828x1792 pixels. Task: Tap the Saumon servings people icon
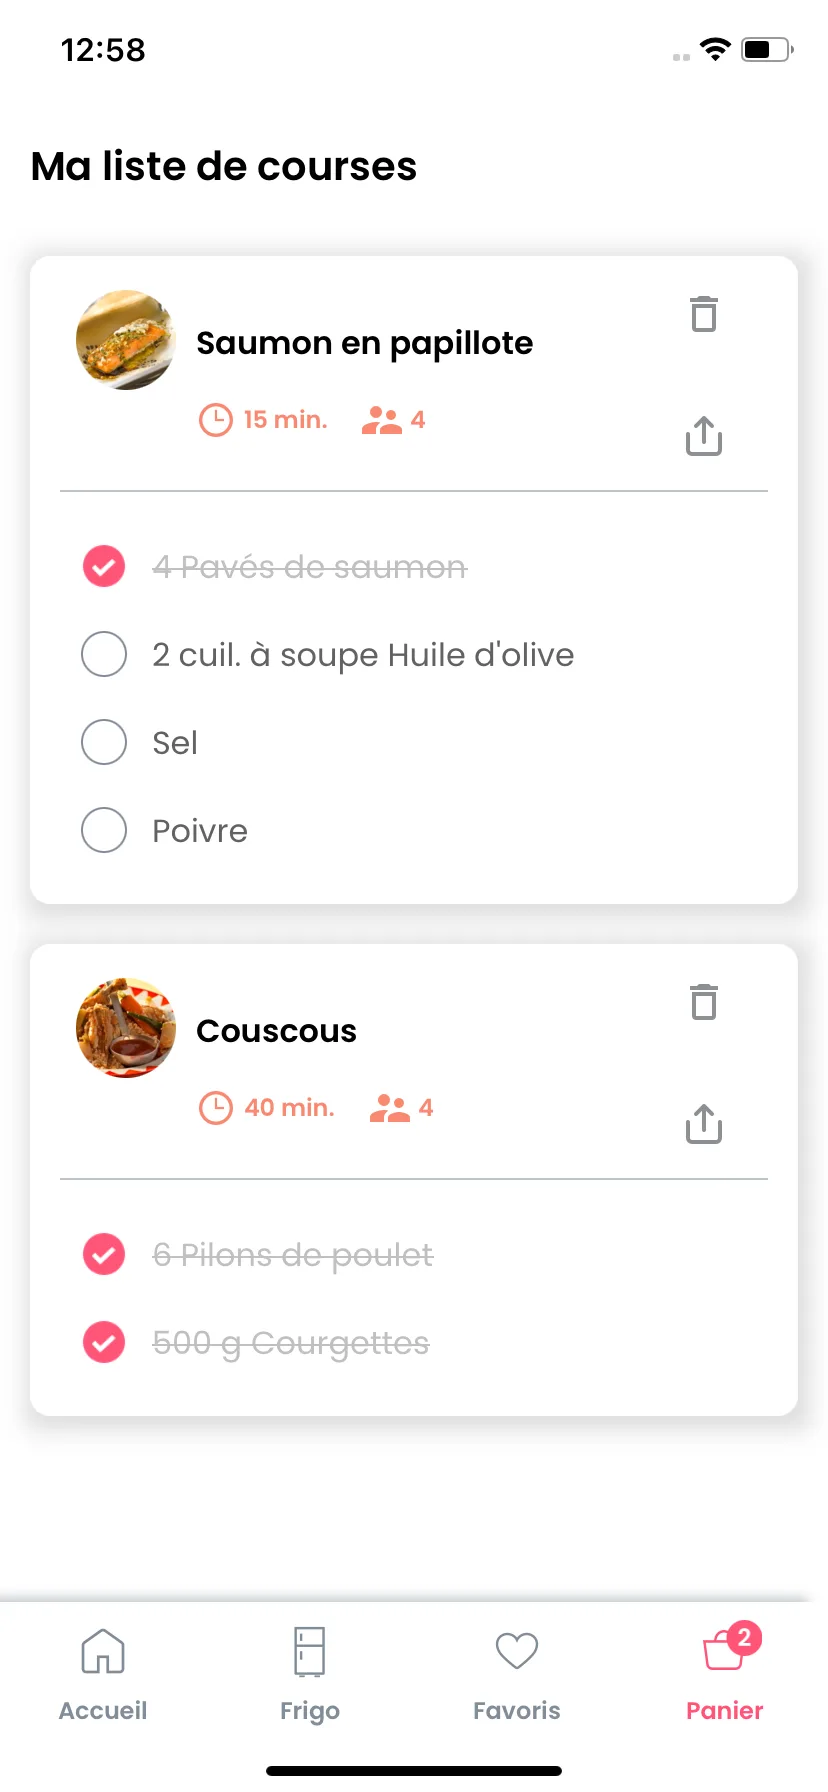(382, 420)
